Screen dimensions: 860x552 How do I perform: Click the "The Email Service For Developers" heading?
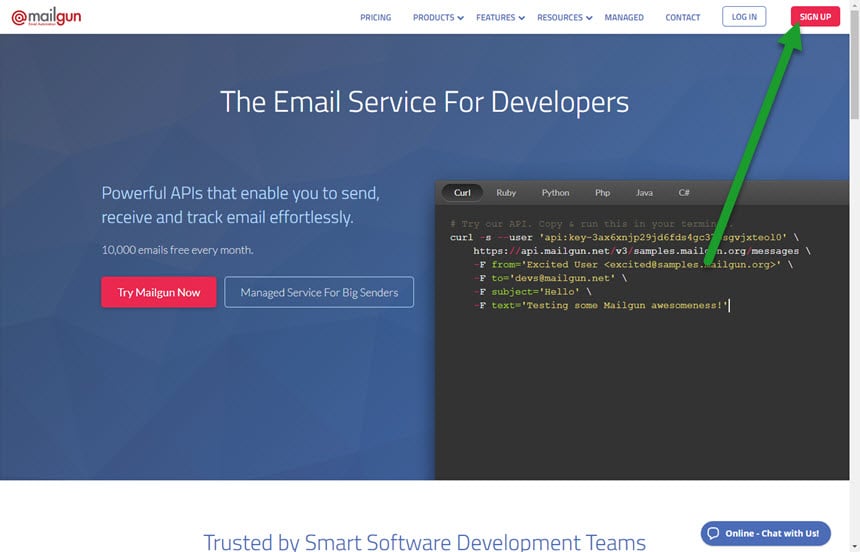click(425, 102)
